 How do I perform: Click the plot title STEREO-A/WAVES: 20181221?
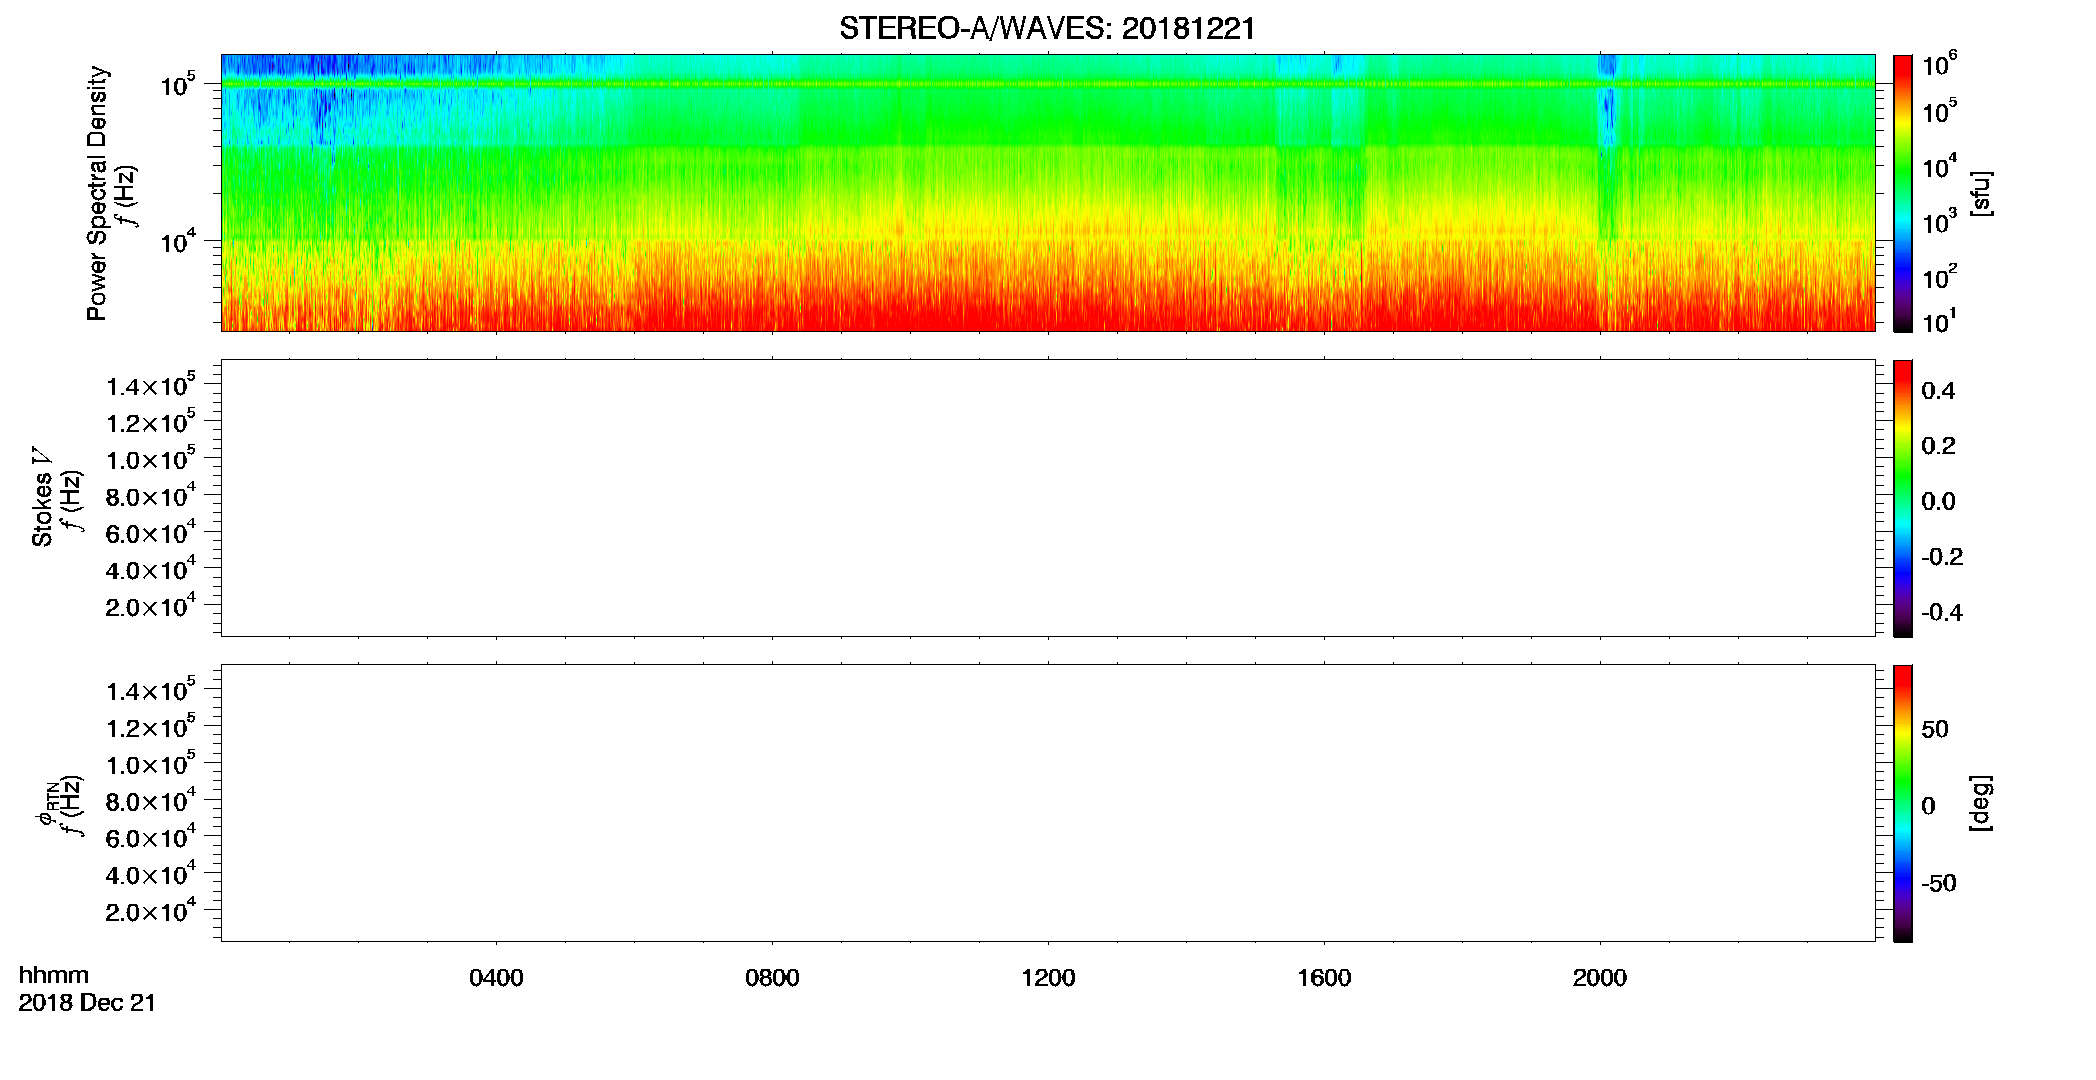1047,28
